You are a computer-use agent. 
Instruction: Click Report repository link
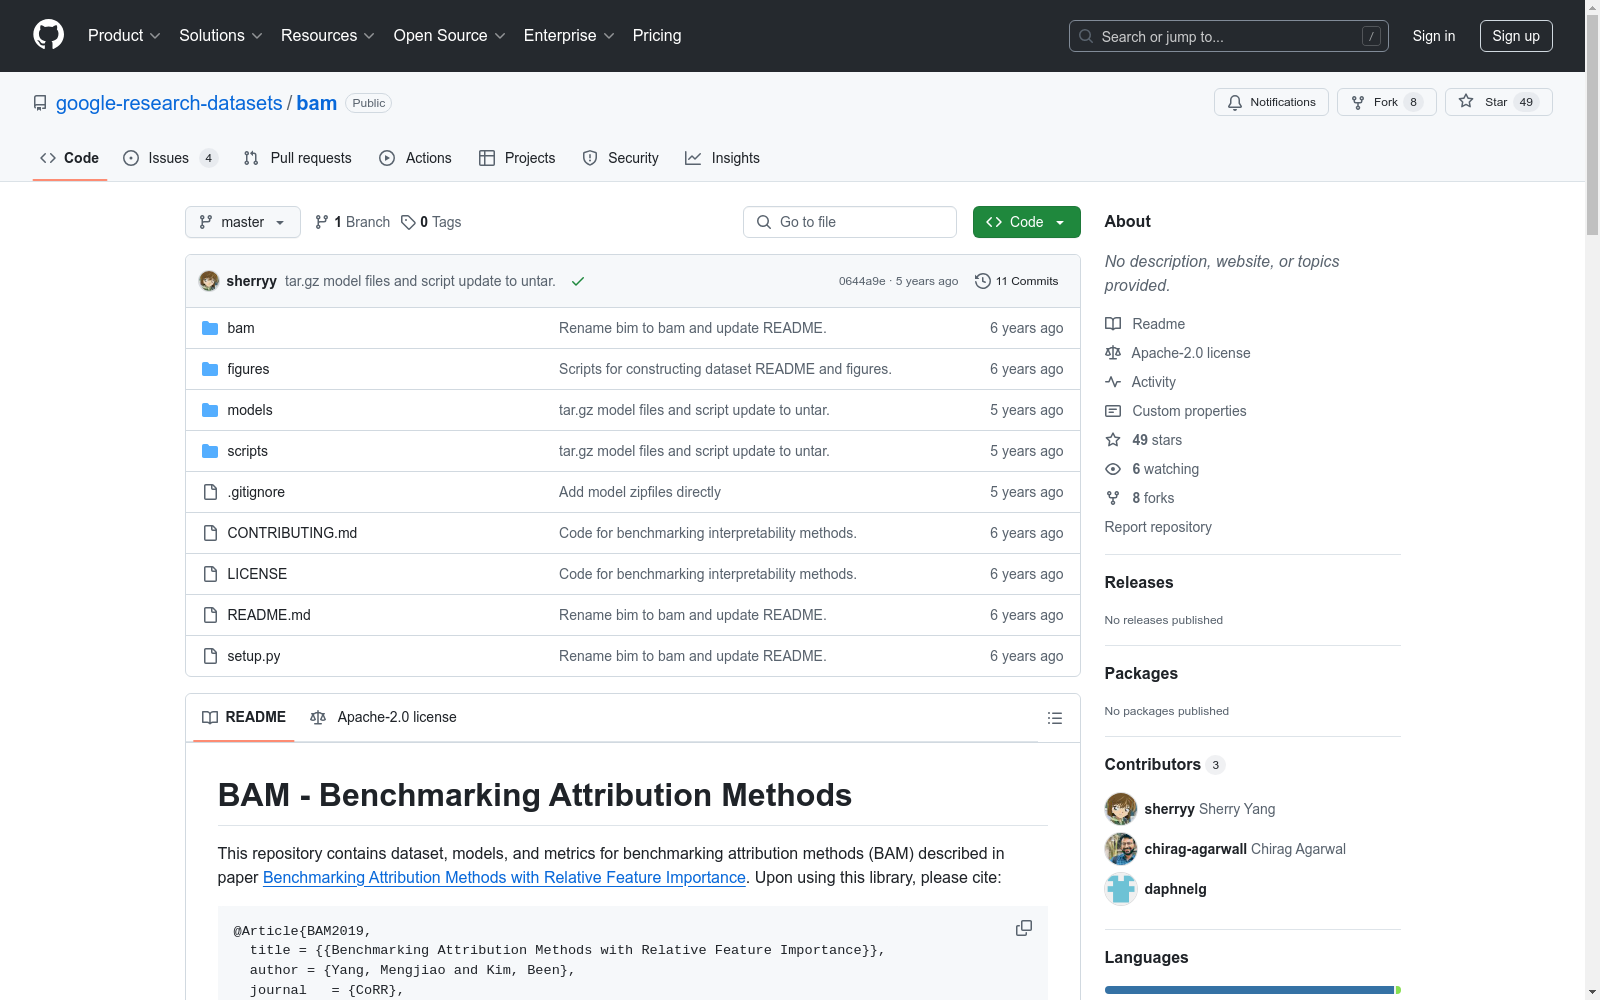pyautogui.click(x=1158, y=527)
